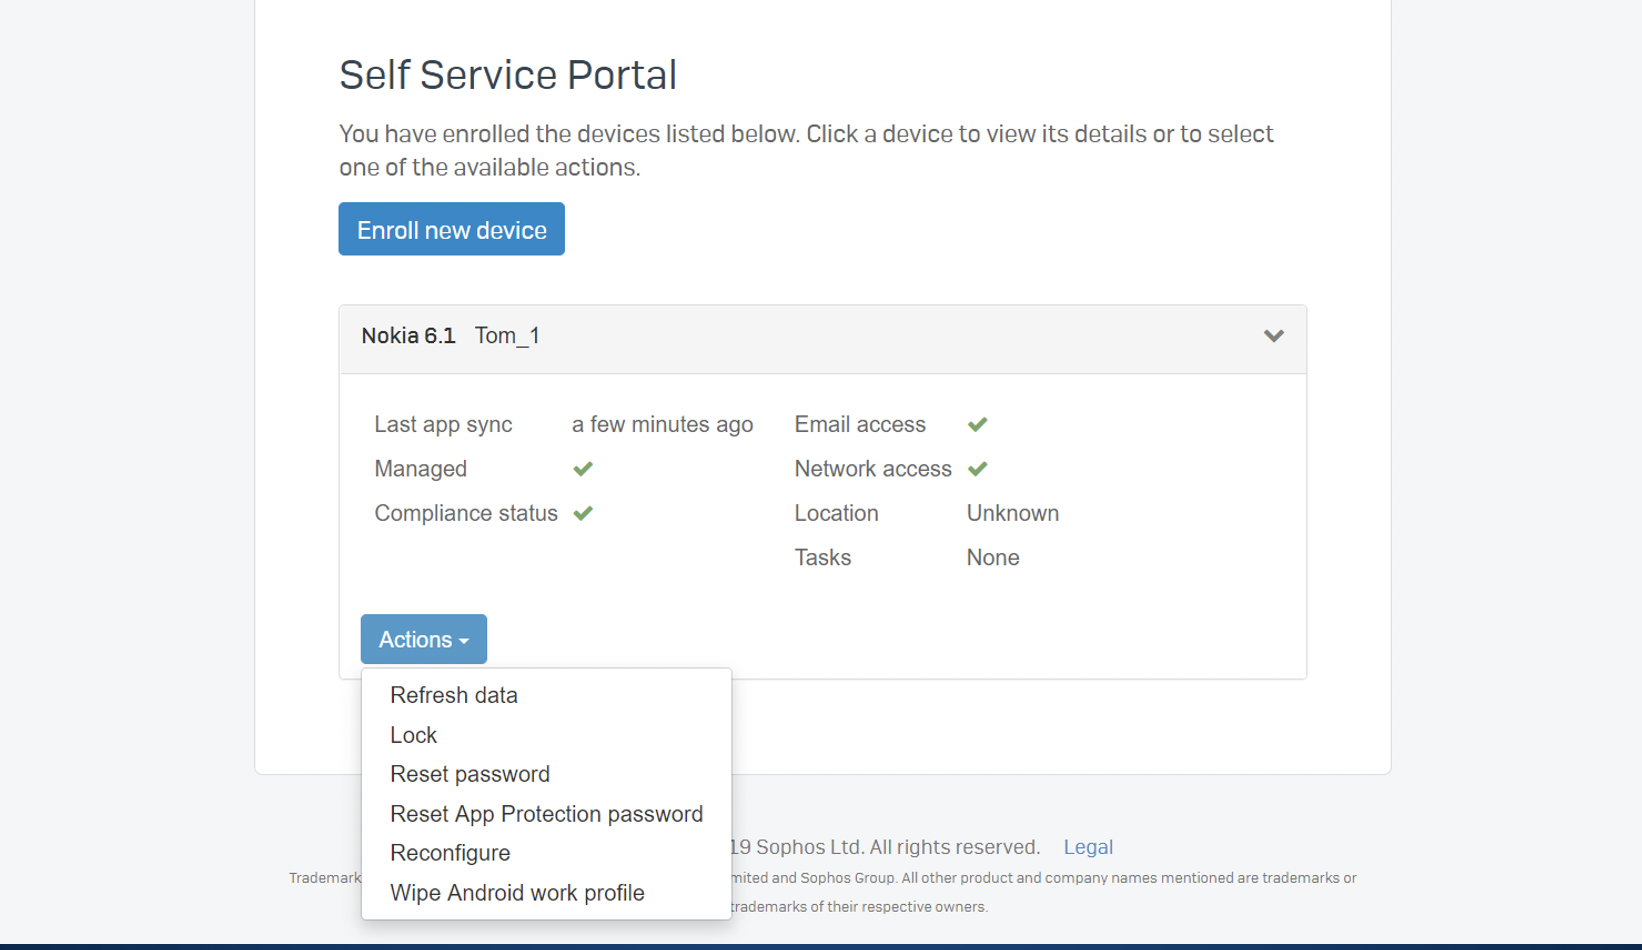This screenshot has height=950, width=1642.
Task: Open the Legal link in footer
Action: [x=1087, y=847]
